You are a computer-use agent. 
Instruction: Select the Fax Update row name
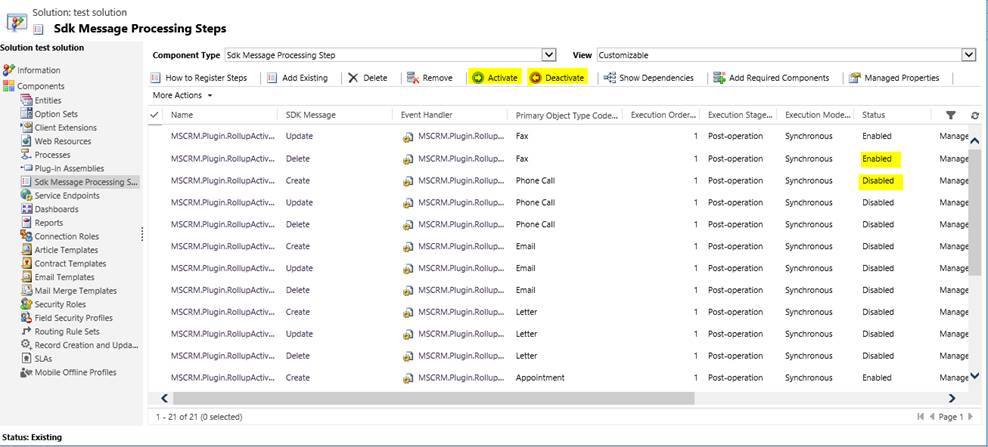223,136
